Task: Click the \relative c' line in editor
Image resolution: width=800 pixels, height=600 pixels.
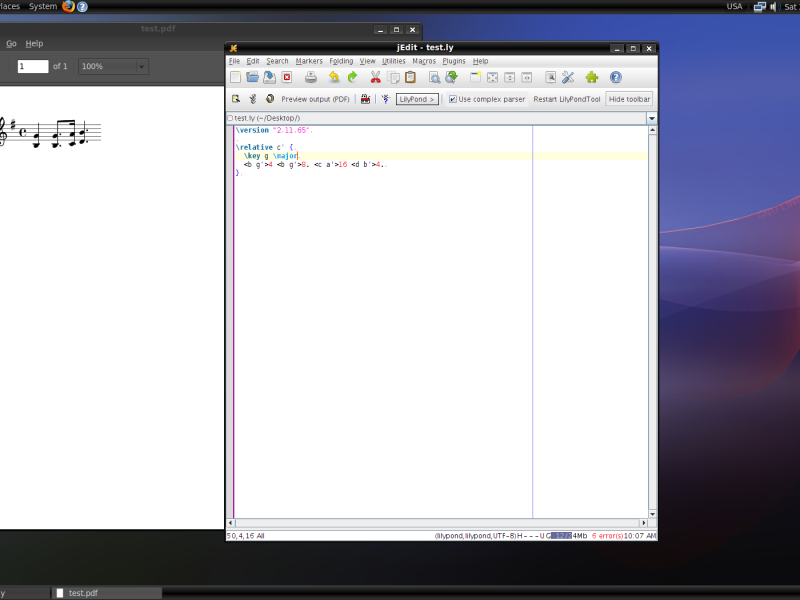Action: point(265,147)
